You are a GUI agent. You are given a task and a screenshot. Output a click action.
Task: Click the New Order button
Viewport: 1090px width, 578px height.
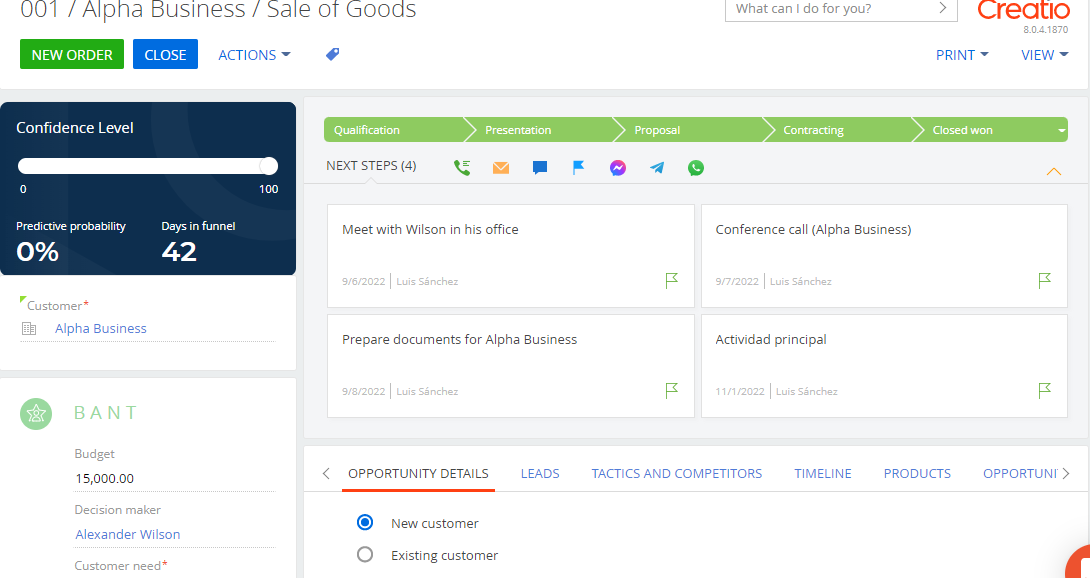point(72,54)
